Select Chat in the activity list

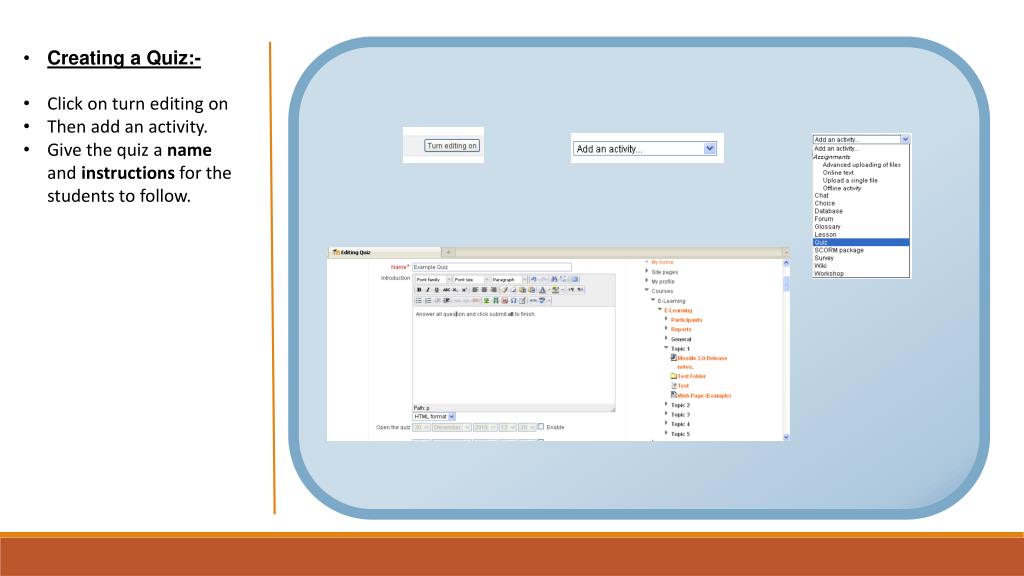[822, 195]
